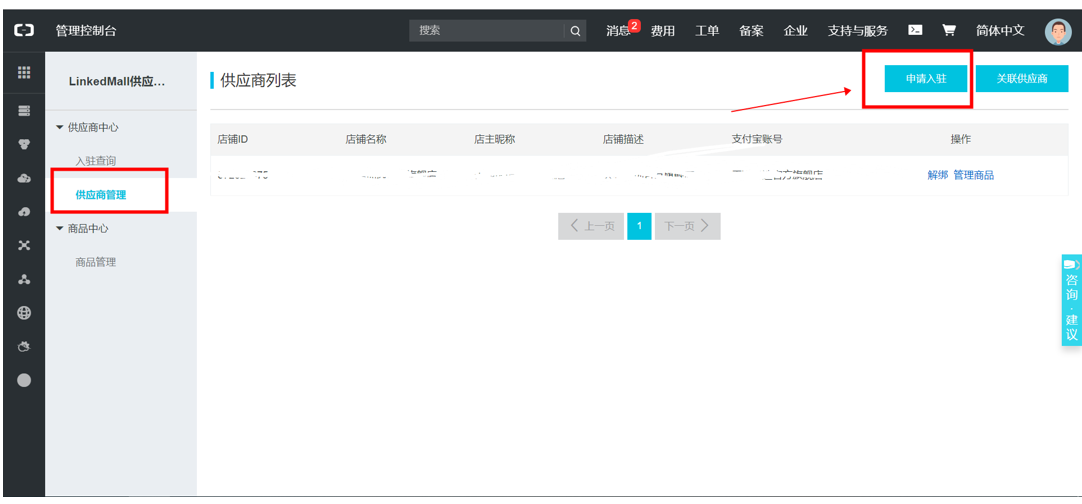This screenshot has height=504, width=1082.
Task: Open 消息 notifications
Action: 618,30
